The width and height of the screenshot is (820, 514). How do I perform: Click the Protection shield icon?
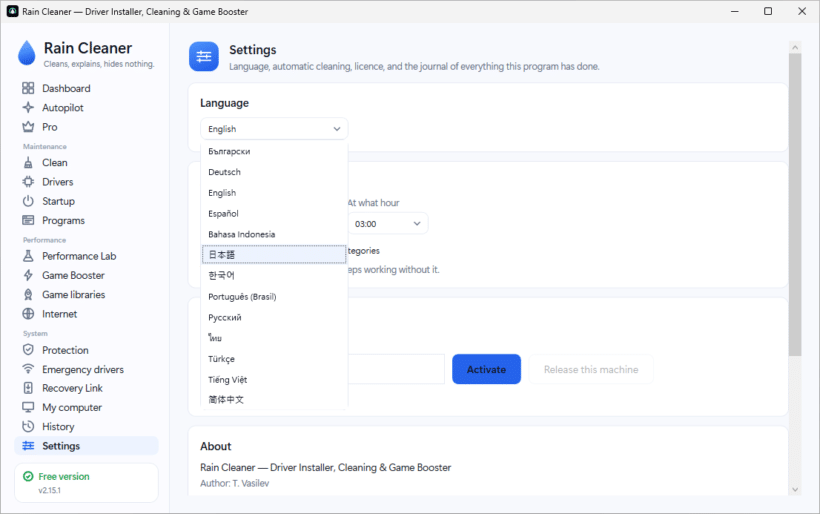(28, 350)
